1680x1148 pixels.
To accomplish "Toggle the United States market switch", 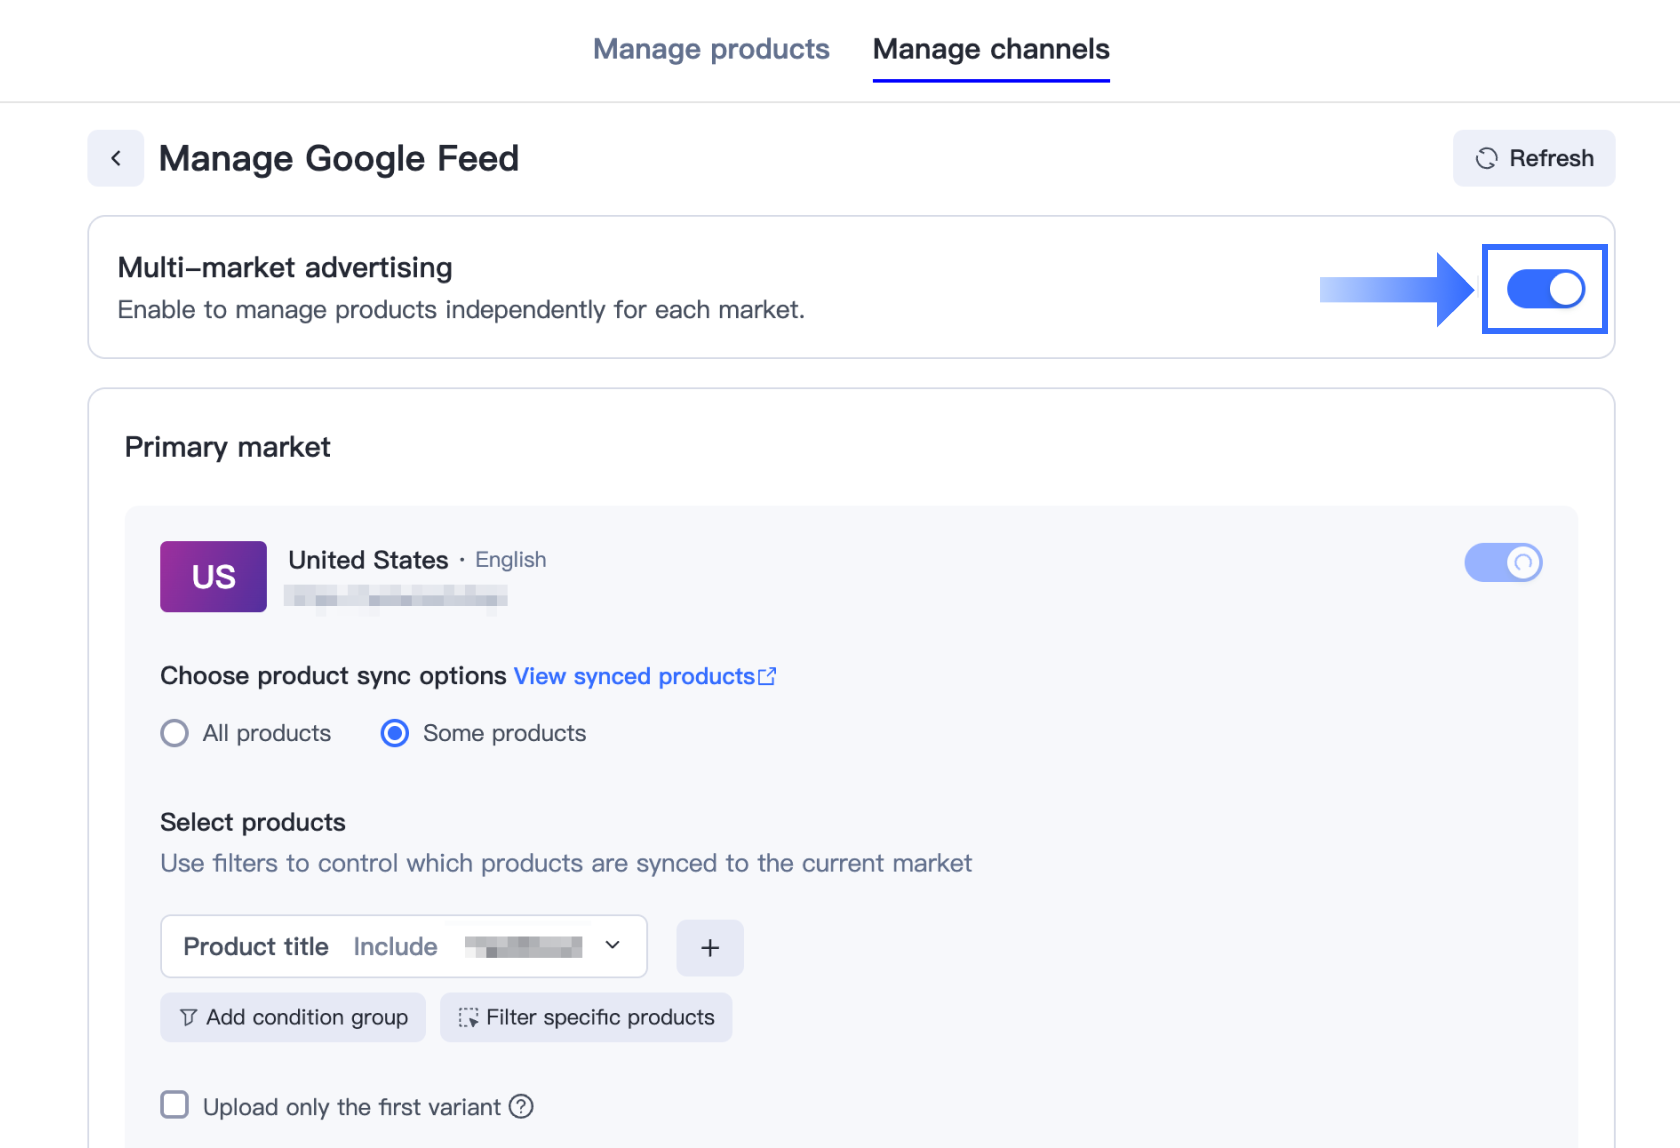I will pyautogui.click(x=1503, y=562).
